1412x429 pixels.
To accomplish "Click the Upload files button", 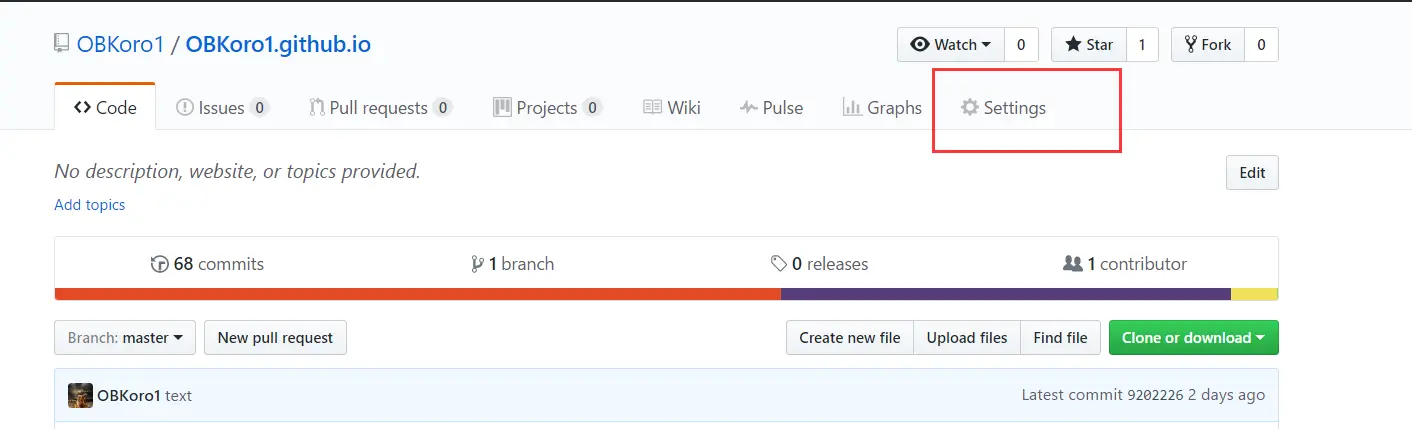I will [x=967, y=338].
